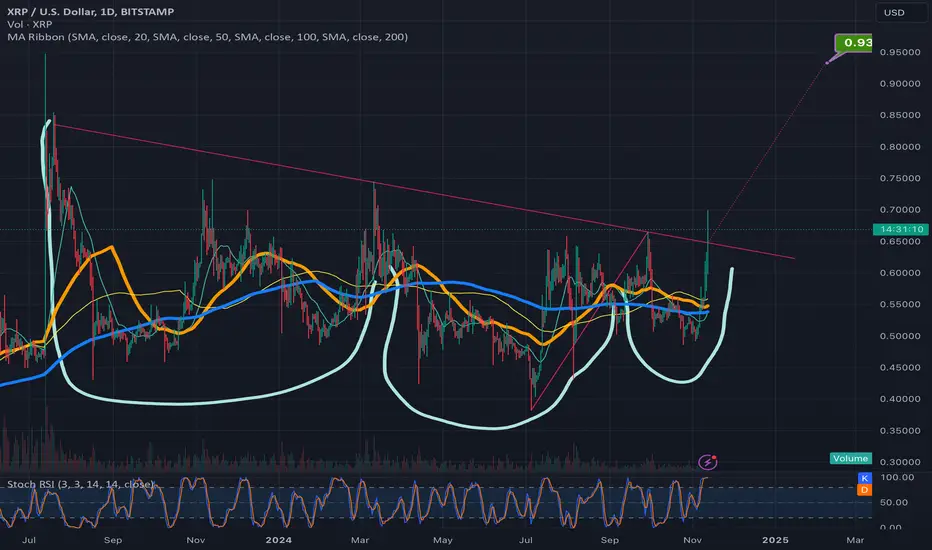Viewport: 932px width, 550px height.
Task: Click the 0.65000 price axis label
Action: tap(900, 241)
